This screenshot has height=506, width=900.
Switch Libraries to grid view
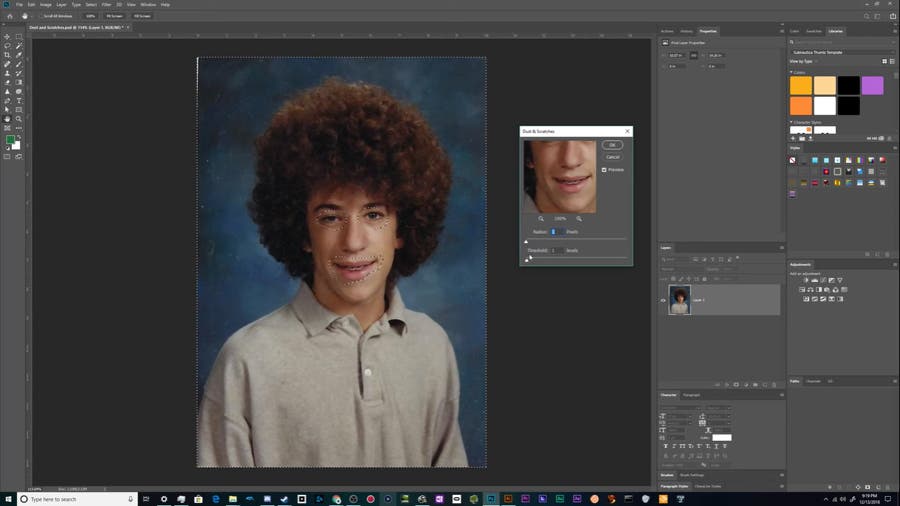885,61
